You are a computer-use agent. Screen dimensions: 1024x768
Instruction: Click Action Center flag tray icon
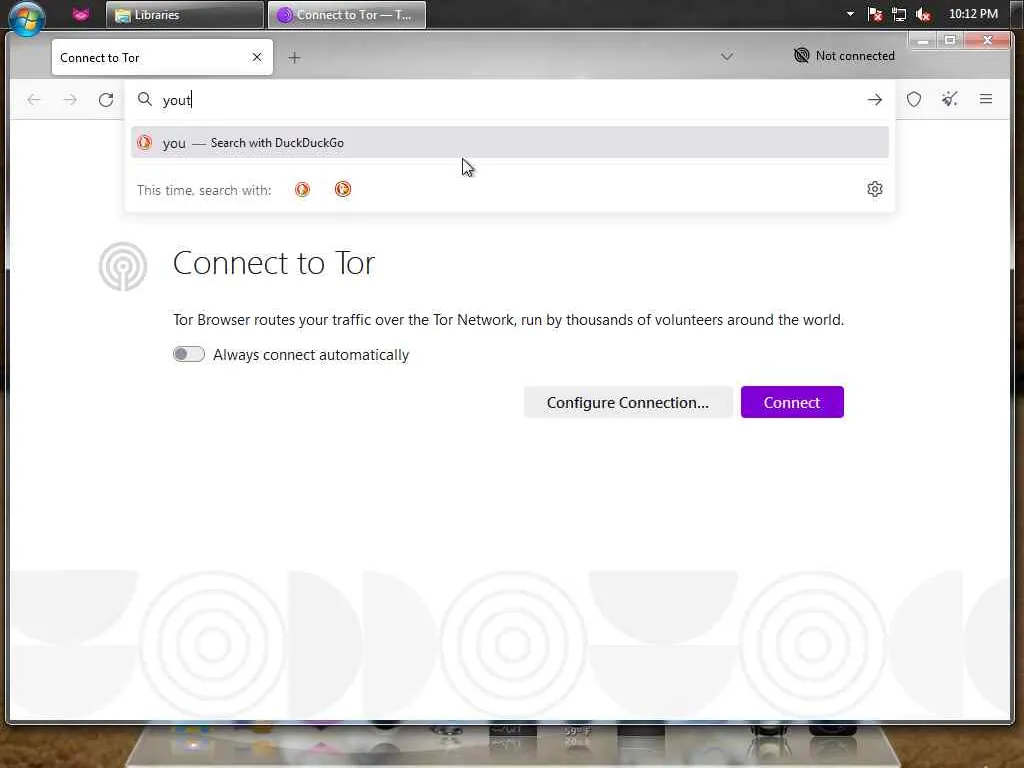874,14
